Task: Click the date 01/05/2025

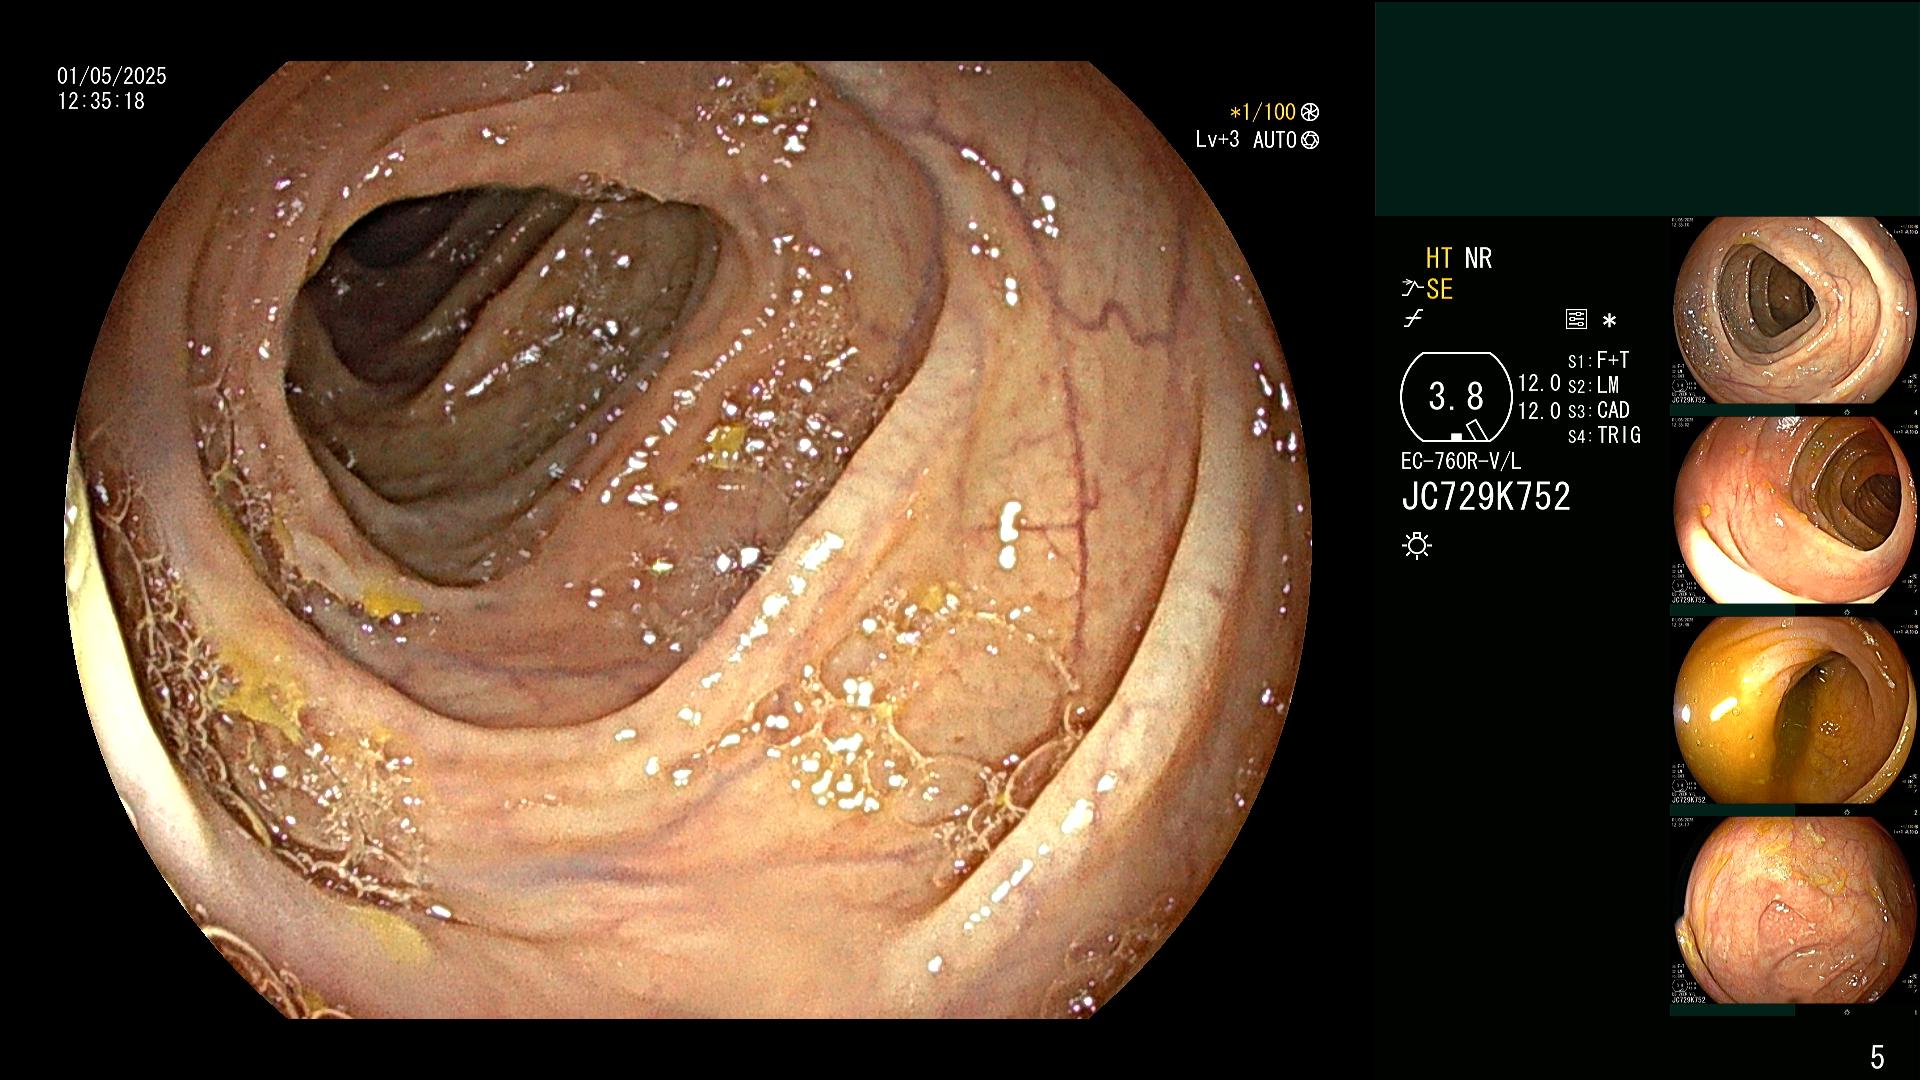Action: pyautogui.click(x=112, y=76)
